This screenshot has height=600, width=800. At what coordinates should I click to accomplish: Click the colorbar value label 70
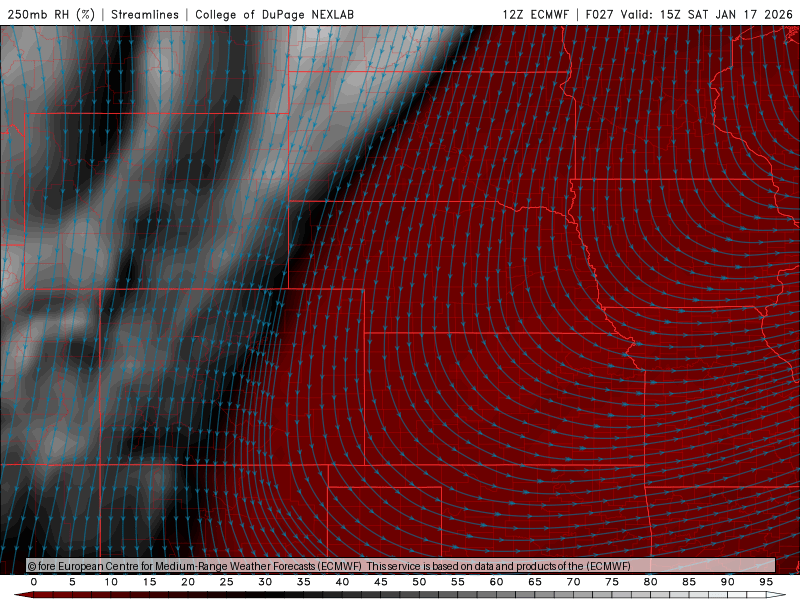point(573,582)
